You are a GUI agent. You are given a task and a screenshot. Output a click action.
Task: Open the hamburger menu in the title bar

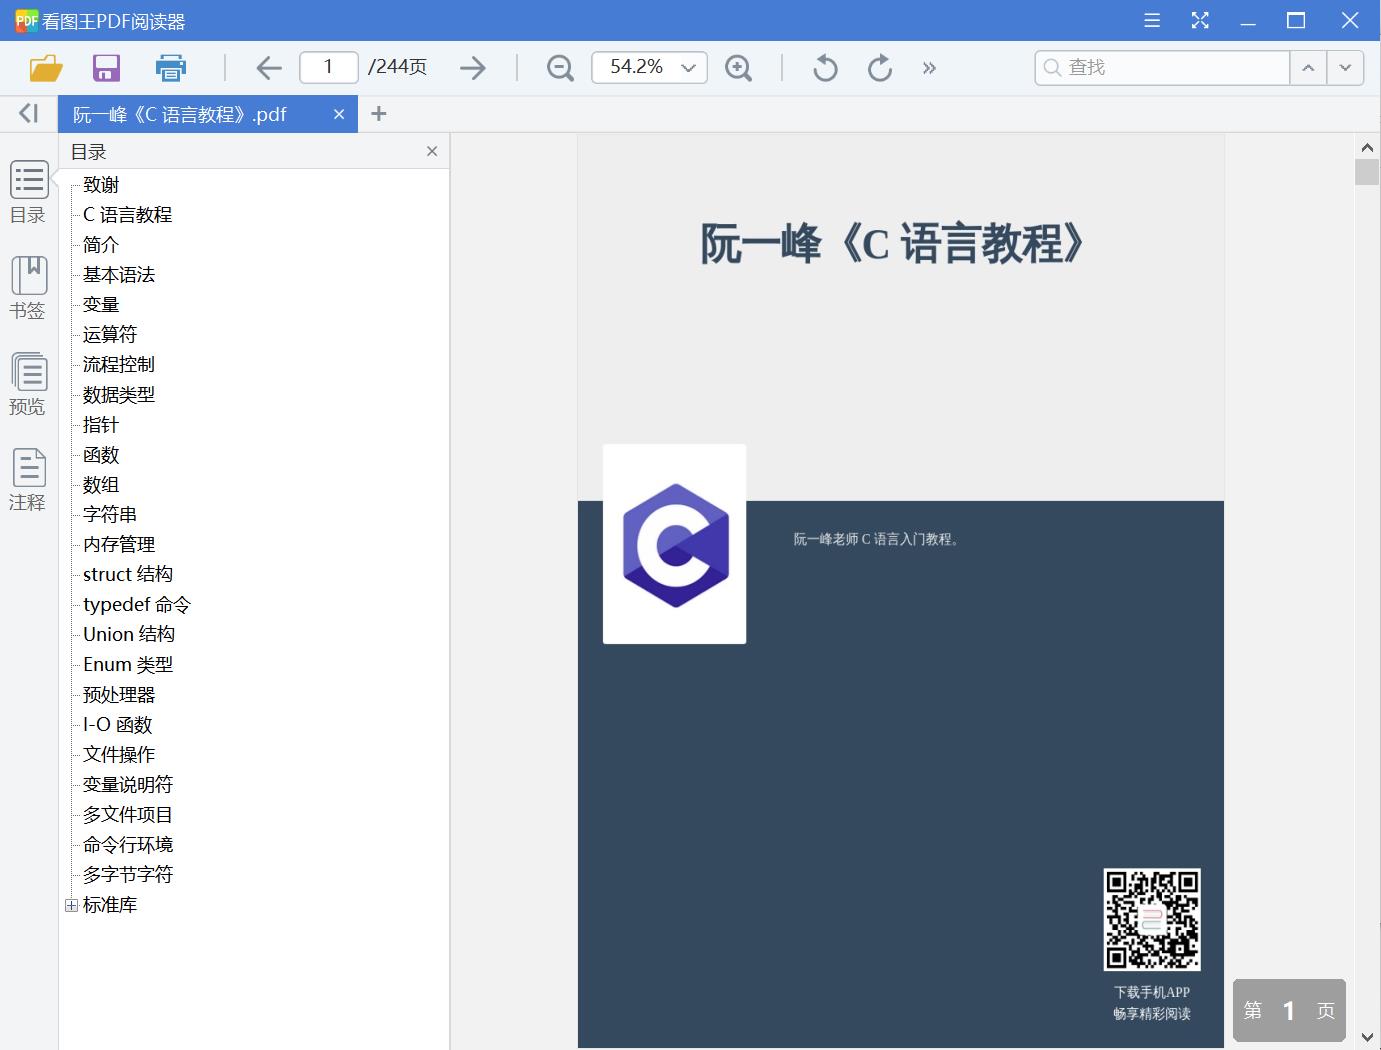click(1152, 20)
